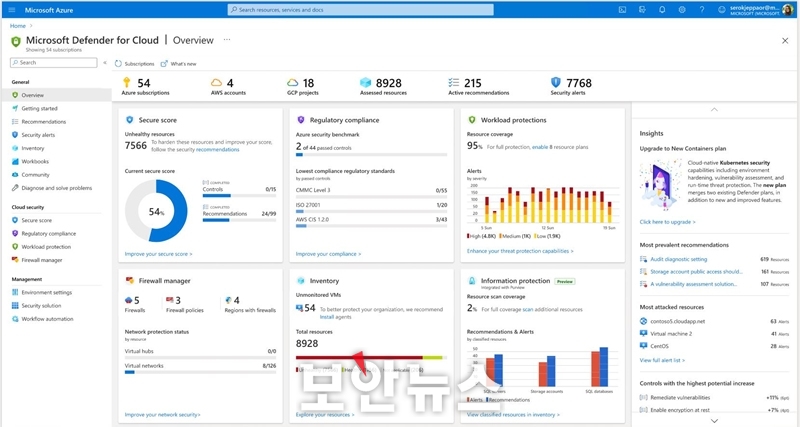800x427 pixels.
Task: Open the ellipsis more options menu
Action: point(227,40)
